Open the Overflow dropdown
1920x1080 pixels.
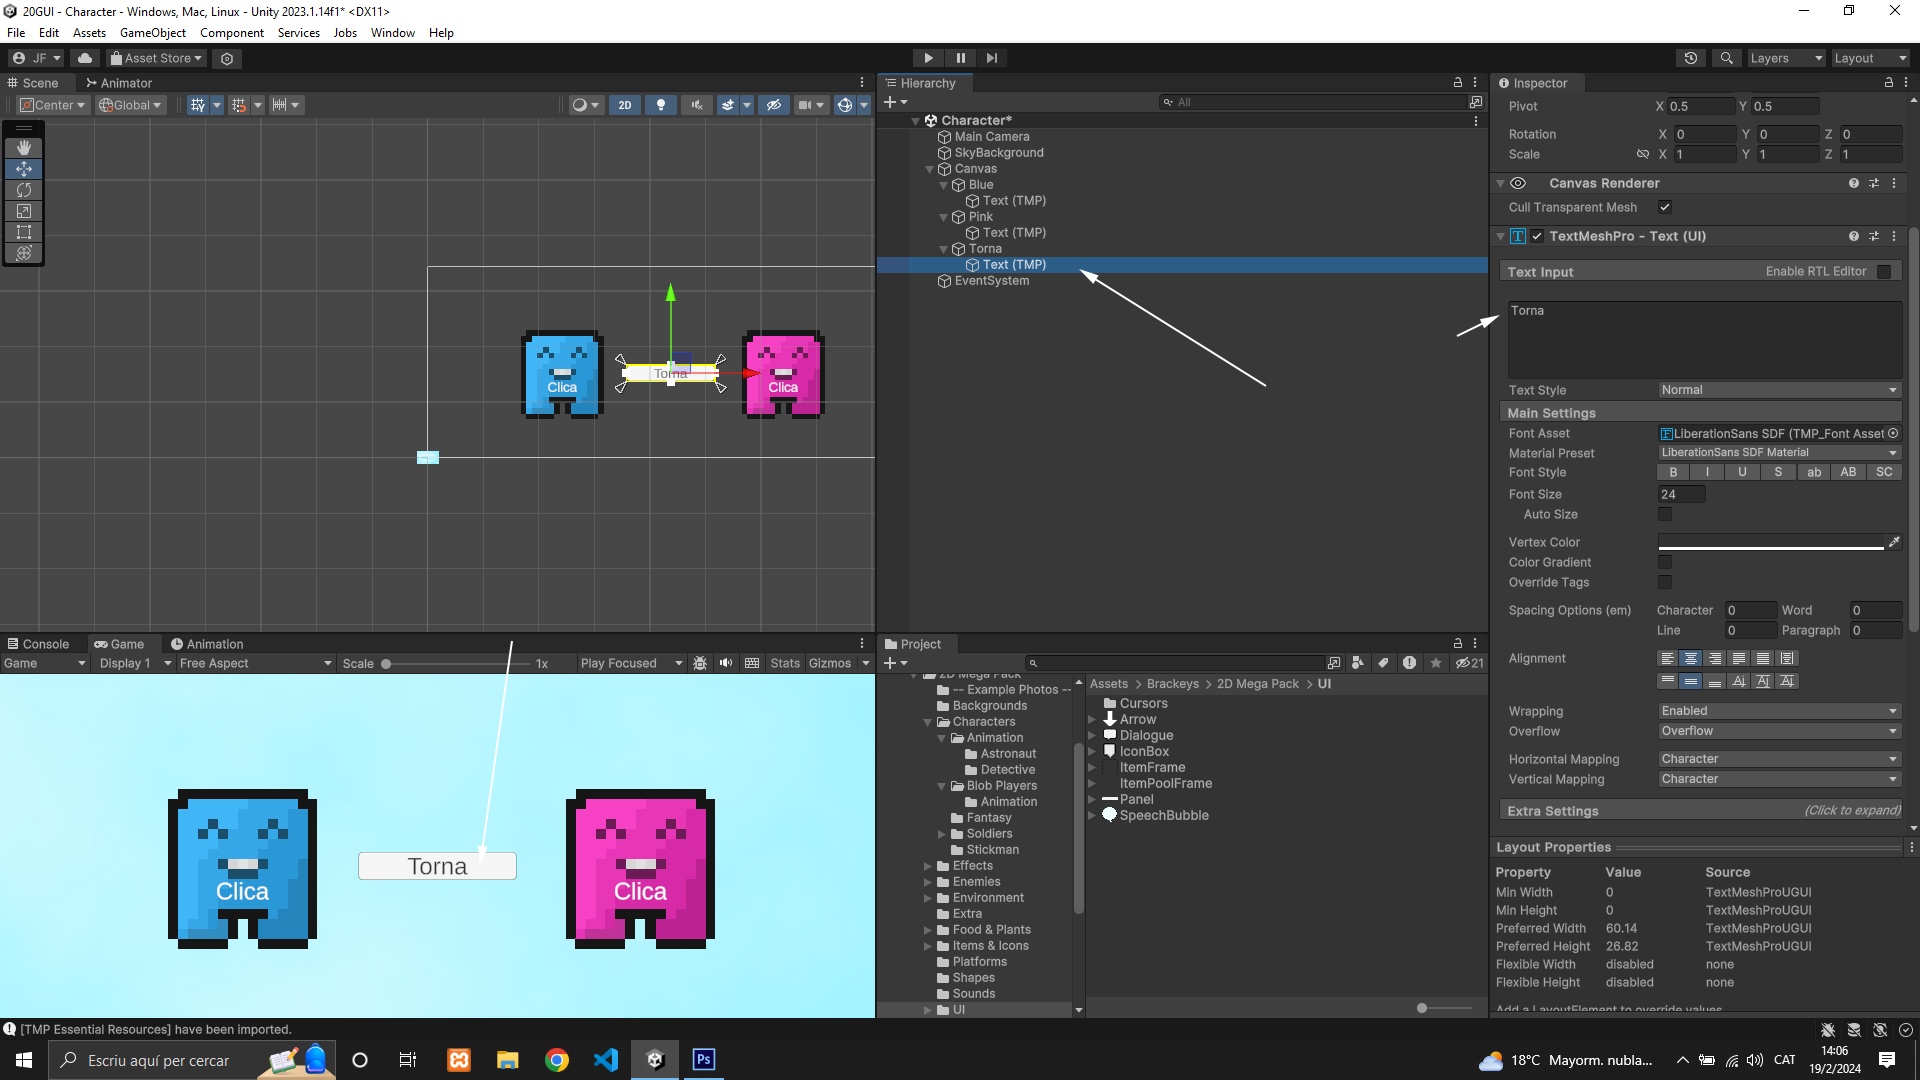coord(1779,731)
